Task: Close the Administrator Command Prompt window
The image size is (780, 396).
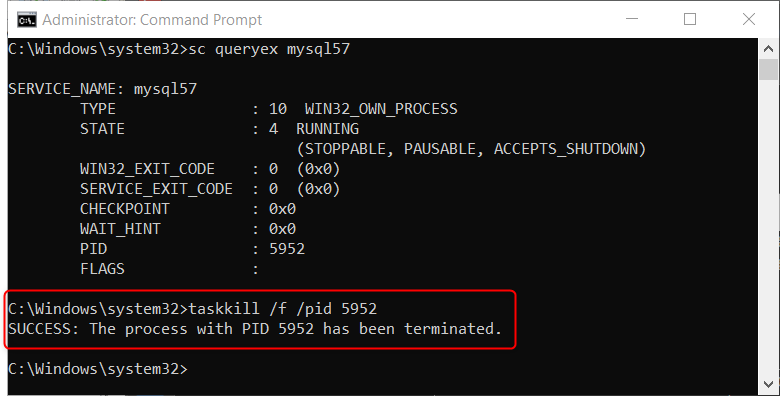Action: (749, 19)
